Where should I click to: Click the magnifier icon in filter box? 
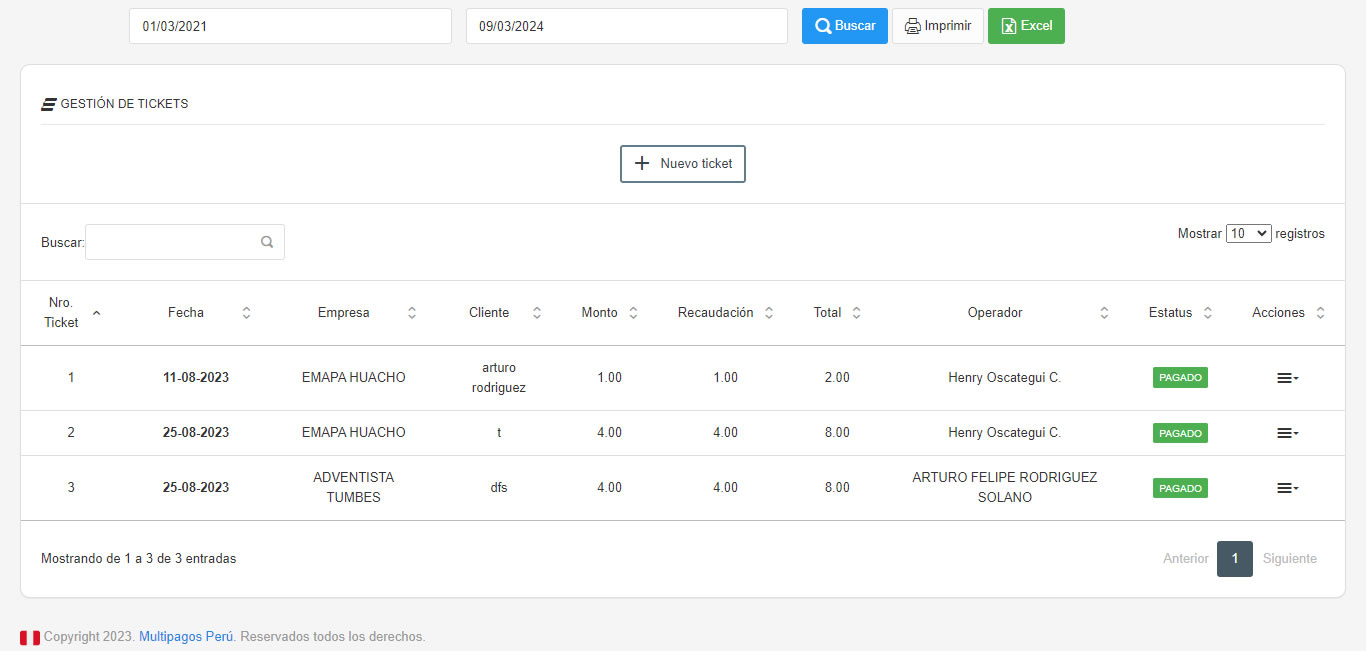tap(267, 242)
